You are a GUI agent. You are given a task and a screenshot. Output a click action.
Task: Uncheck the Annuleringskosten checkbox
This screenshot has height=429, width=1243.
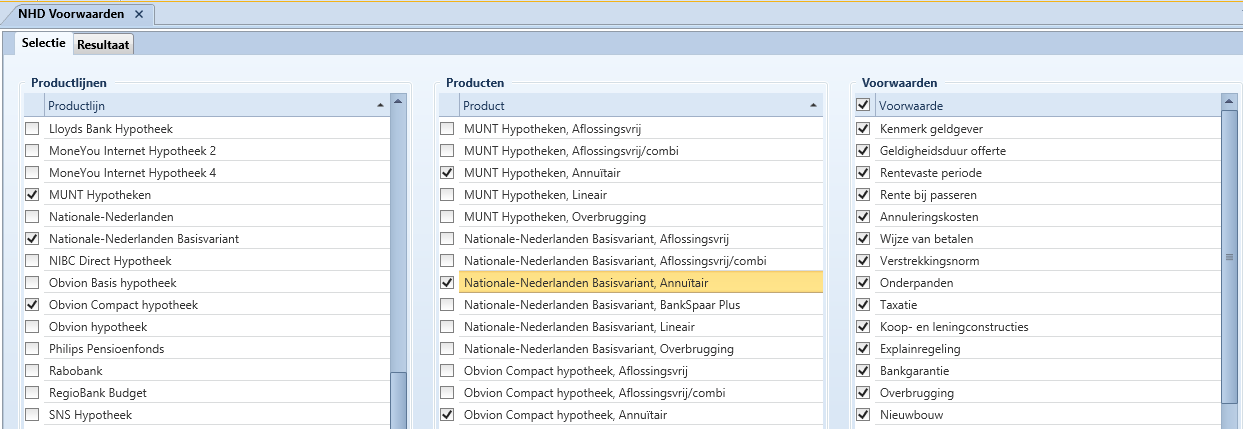click(x=864, y=217)
